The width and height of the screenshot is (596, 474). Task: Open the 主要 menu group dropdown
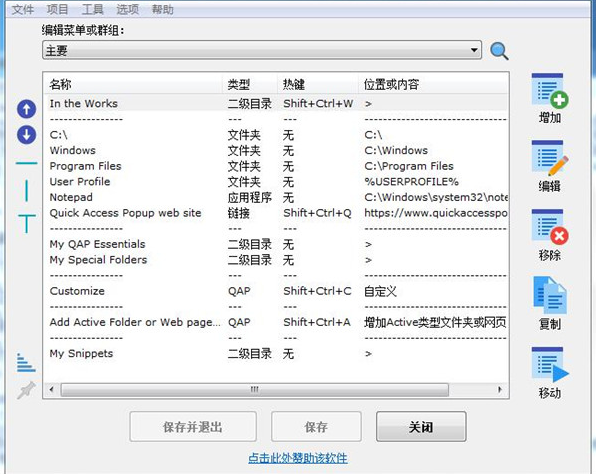point(262,50)
